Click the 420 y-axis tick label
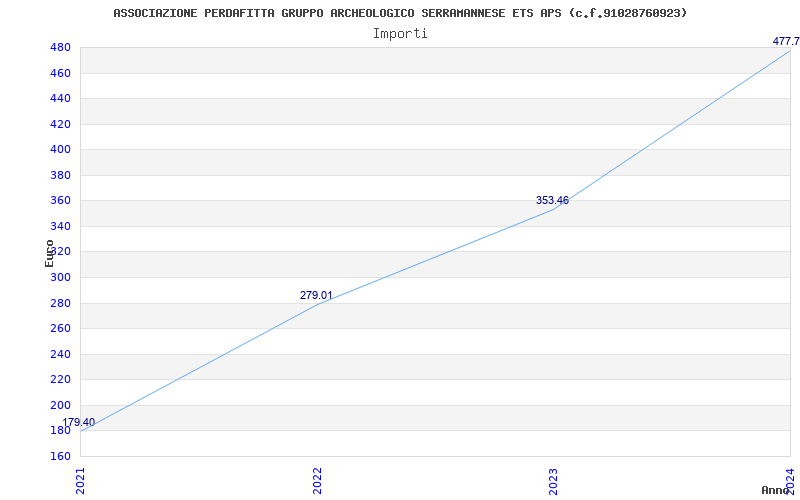The image size is (800, 500). pyautogui.click(x=60, y=124)
